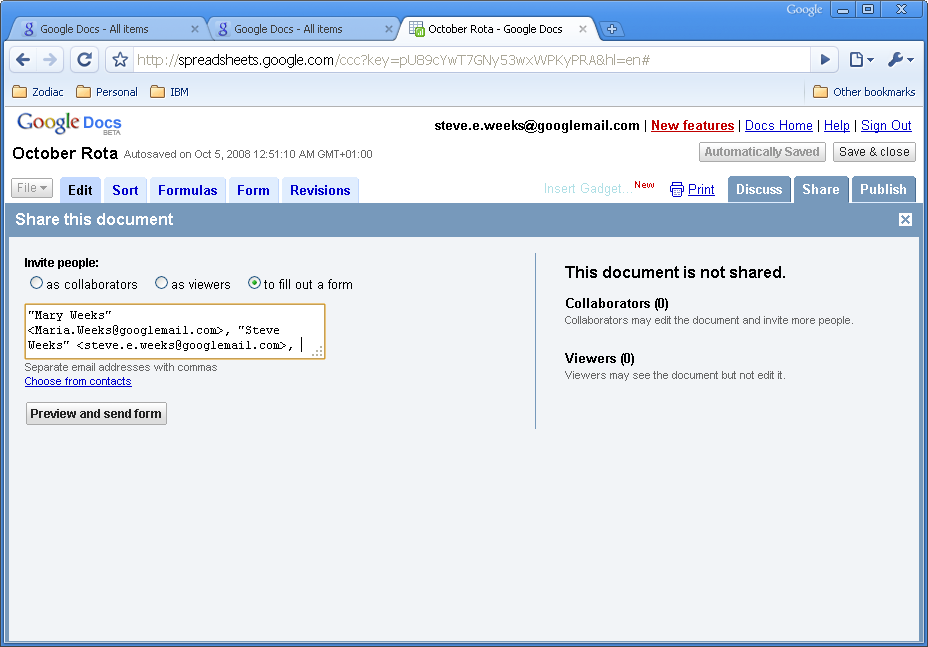The height and width of the screenshot is (647, 928).
Task: Open a new tab with the plus button
Action: pos(612,28)
